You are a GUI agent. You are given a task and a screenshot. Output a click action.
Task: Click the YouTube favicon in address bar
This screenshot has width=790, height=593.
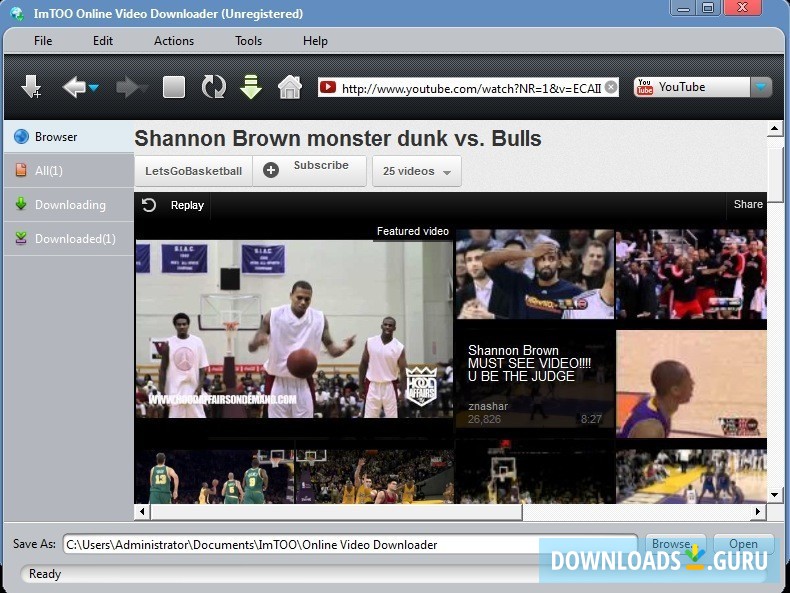pyautogui.click(x=328, y=87)
